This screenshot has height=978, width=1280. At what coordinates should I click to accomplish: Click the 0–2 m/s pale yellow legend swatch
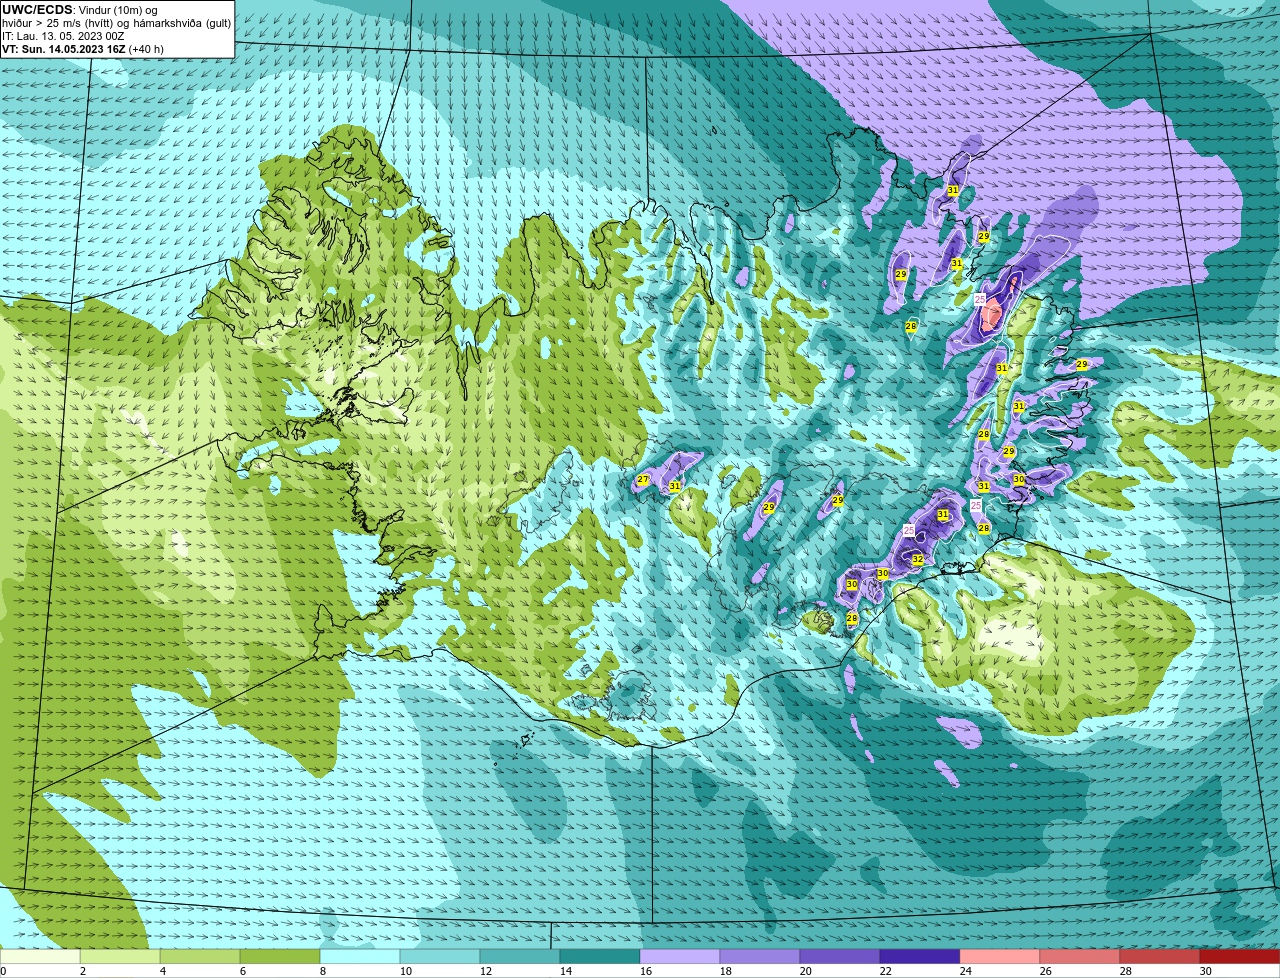point(40,956)
